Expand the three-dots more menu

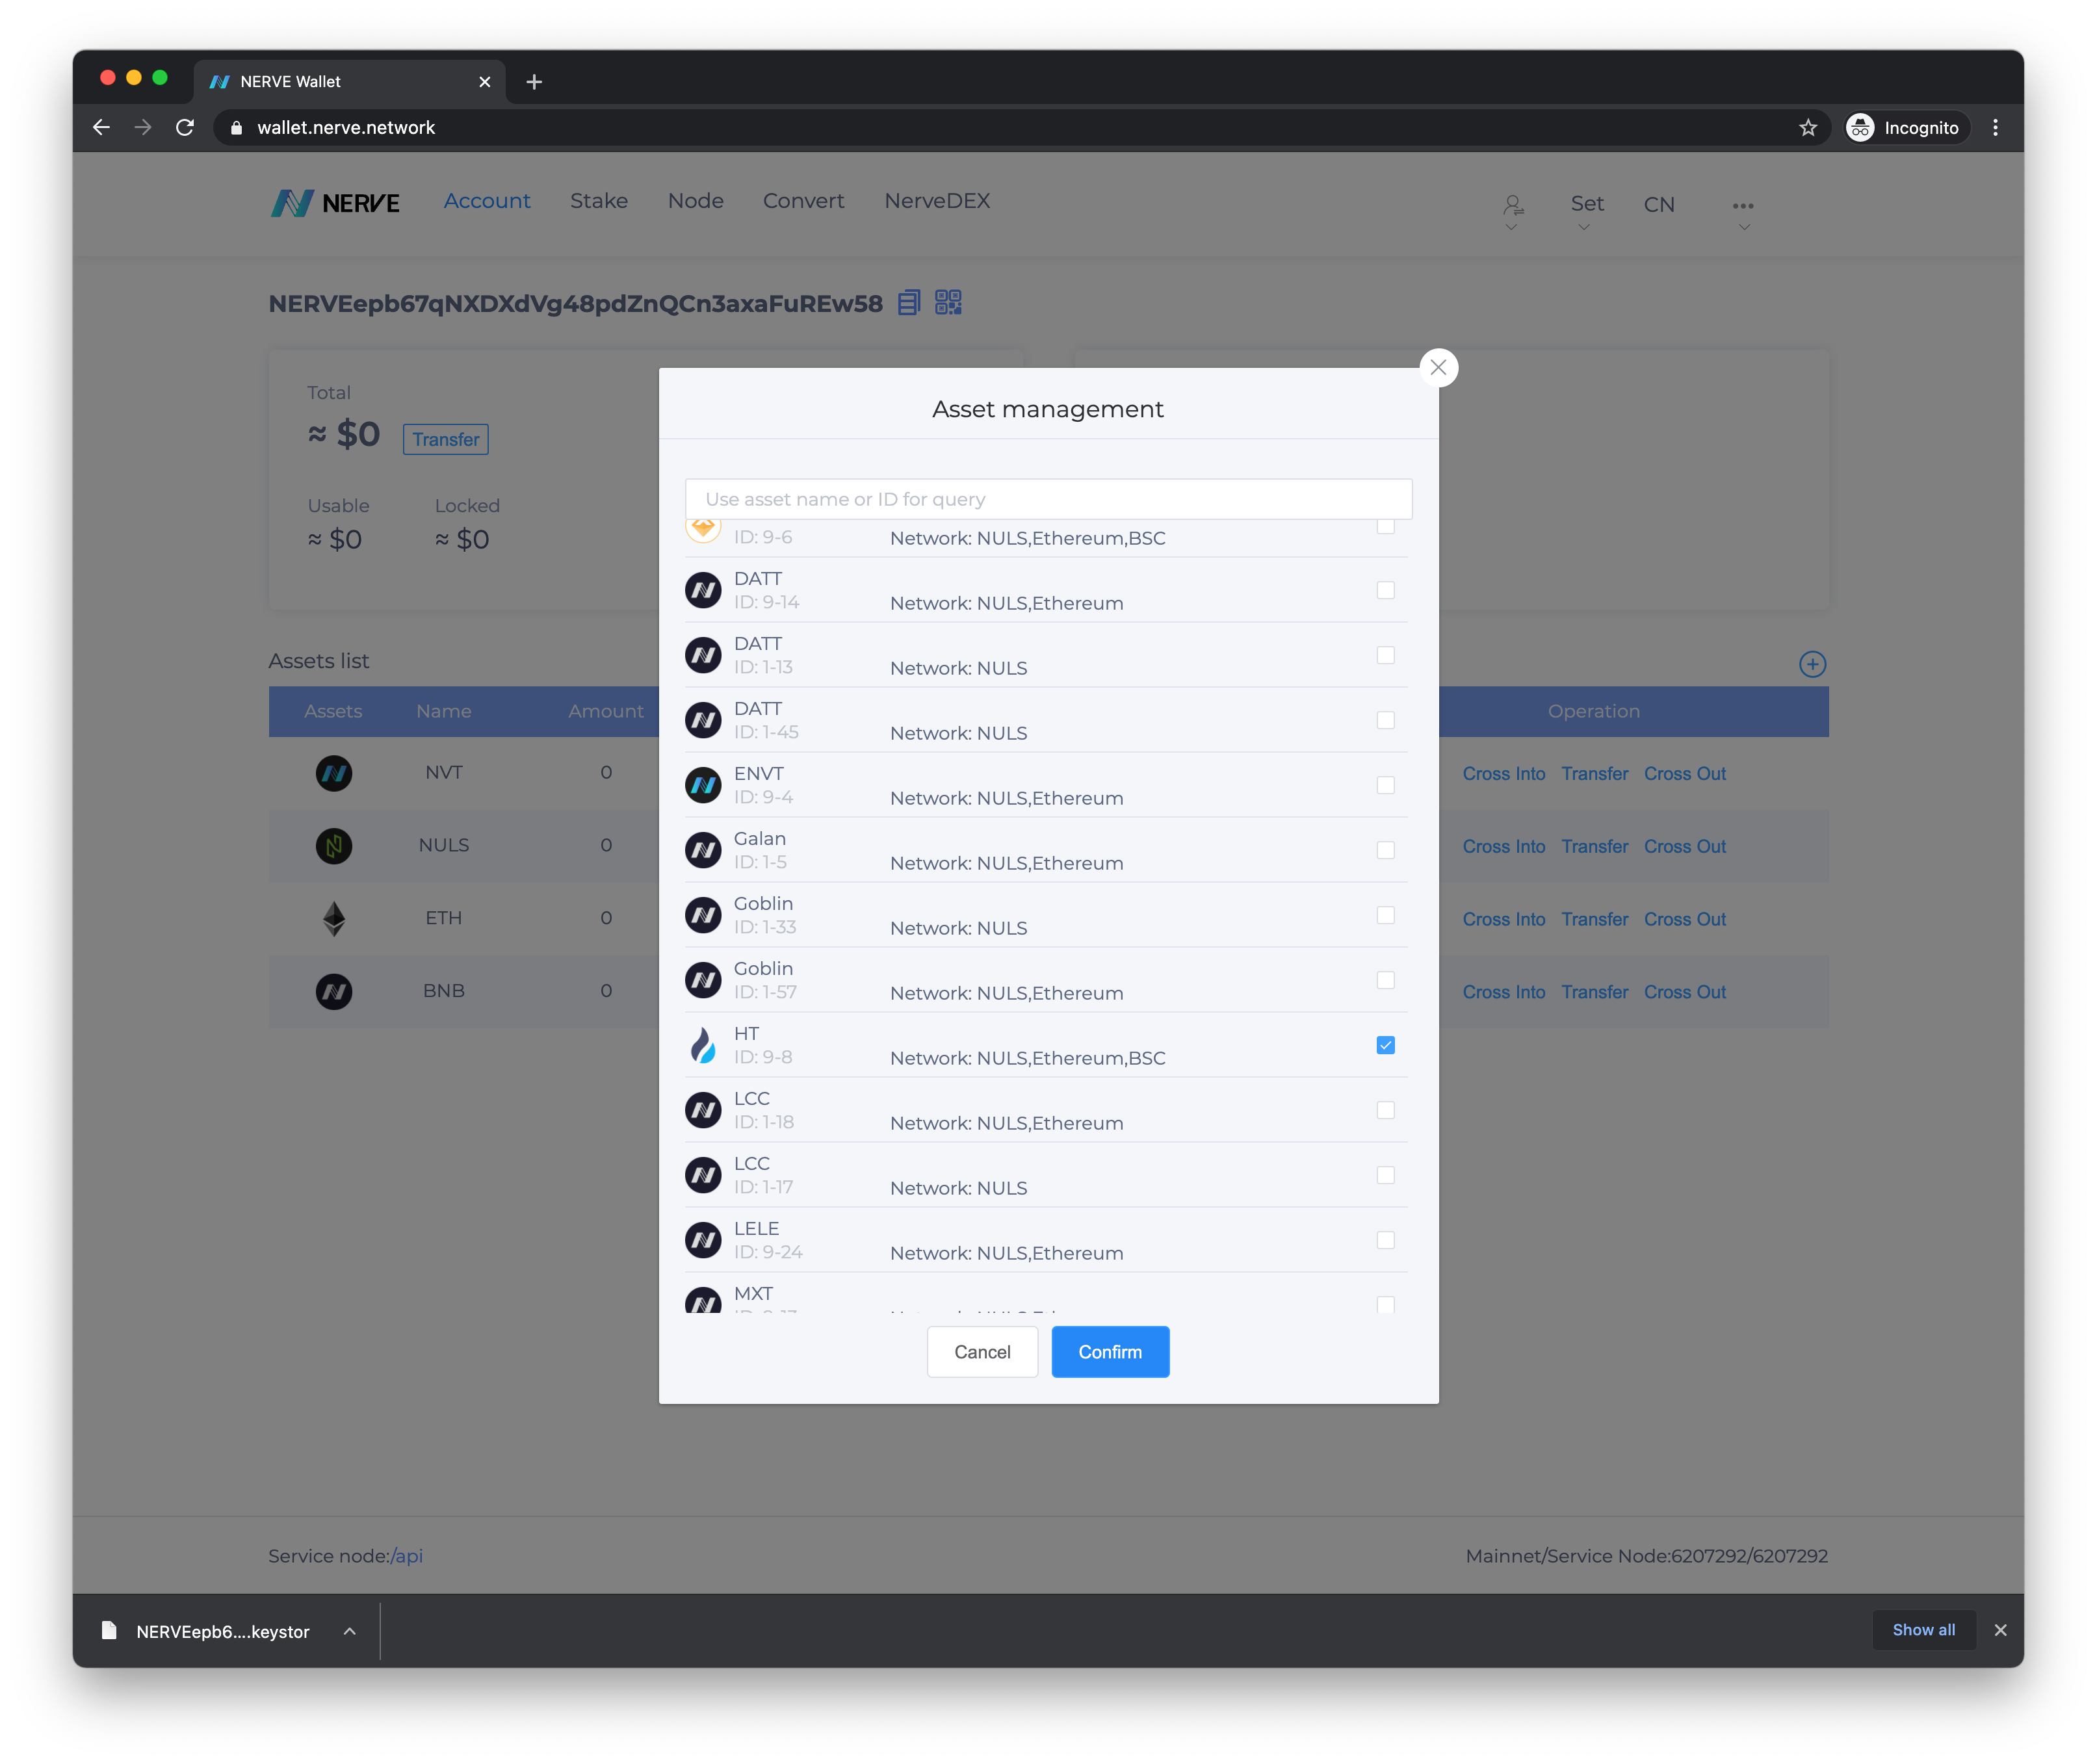coord(1743,206)
